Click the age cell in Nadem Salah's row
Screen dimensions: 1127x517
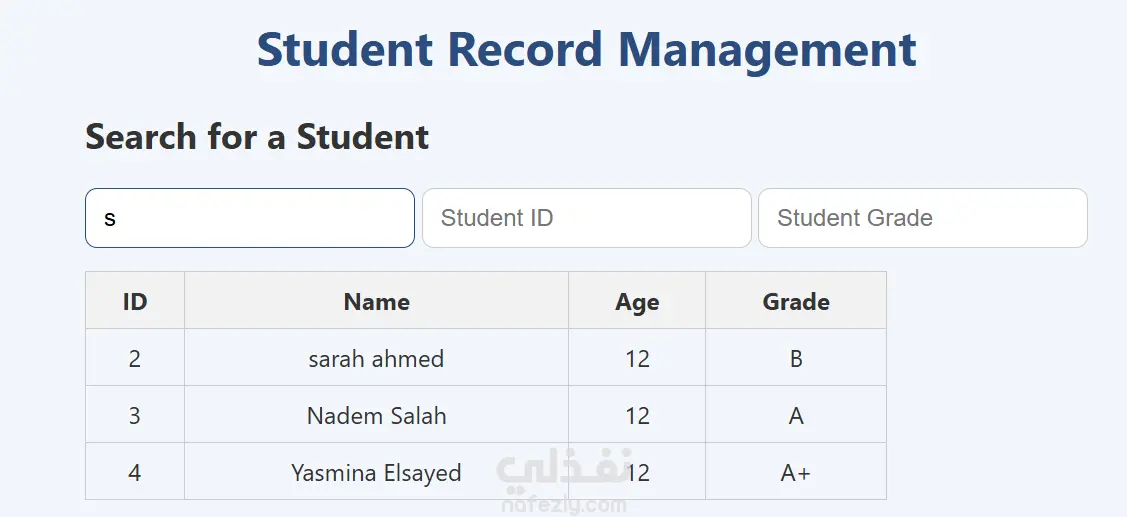(637, 415)
